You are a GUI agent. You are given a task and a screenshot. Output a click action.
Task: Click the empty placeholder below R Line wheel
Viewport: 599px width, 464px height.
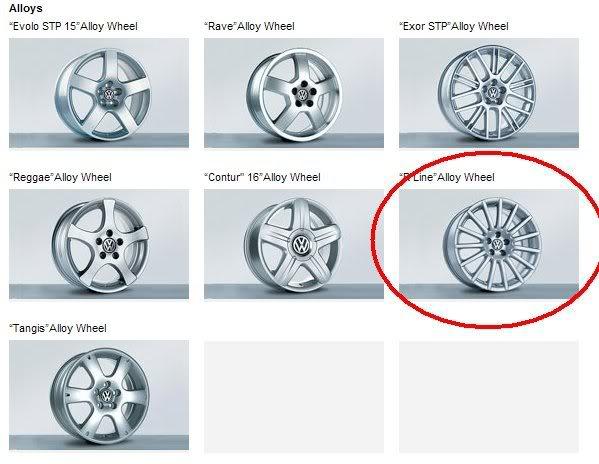(x=489, y=397)
